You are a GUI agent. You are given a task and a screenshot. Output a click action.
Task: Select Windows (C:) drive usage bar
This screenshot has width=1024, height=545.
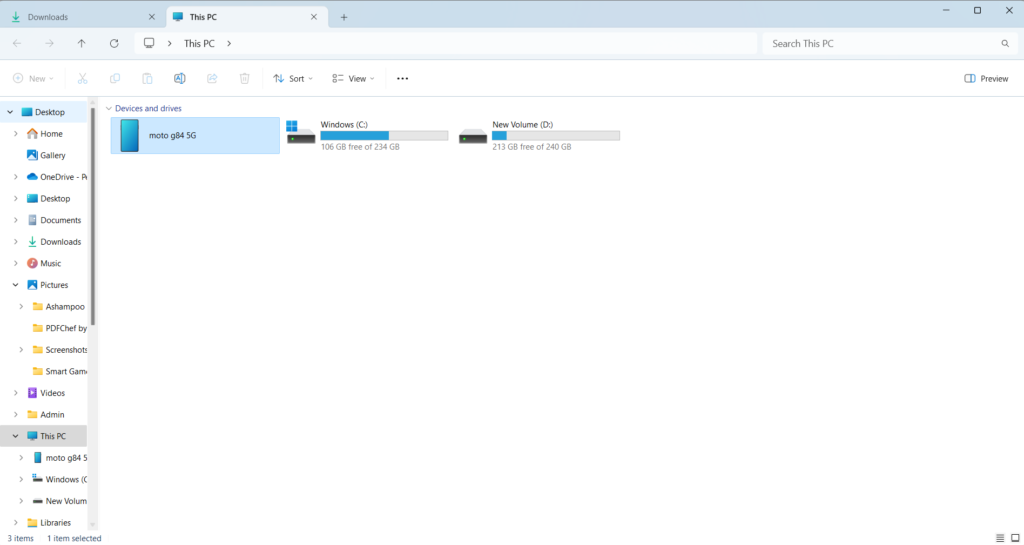pos(369,135)
